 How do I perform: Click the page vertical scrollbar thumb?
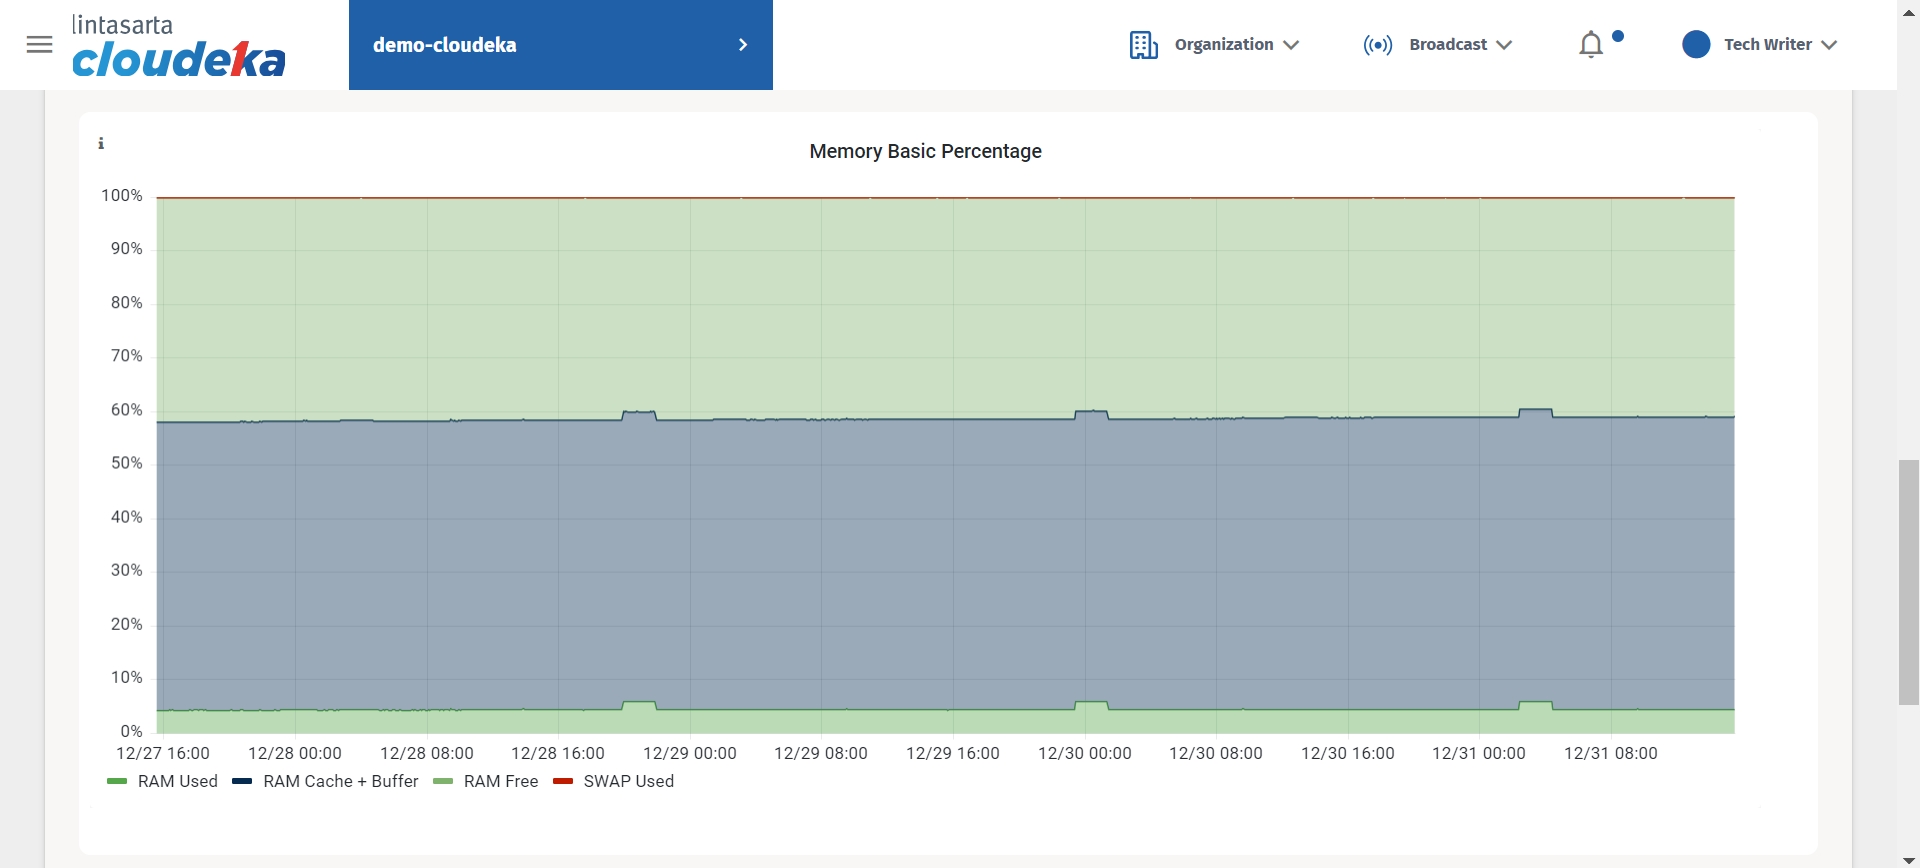tap(1908, 582)
